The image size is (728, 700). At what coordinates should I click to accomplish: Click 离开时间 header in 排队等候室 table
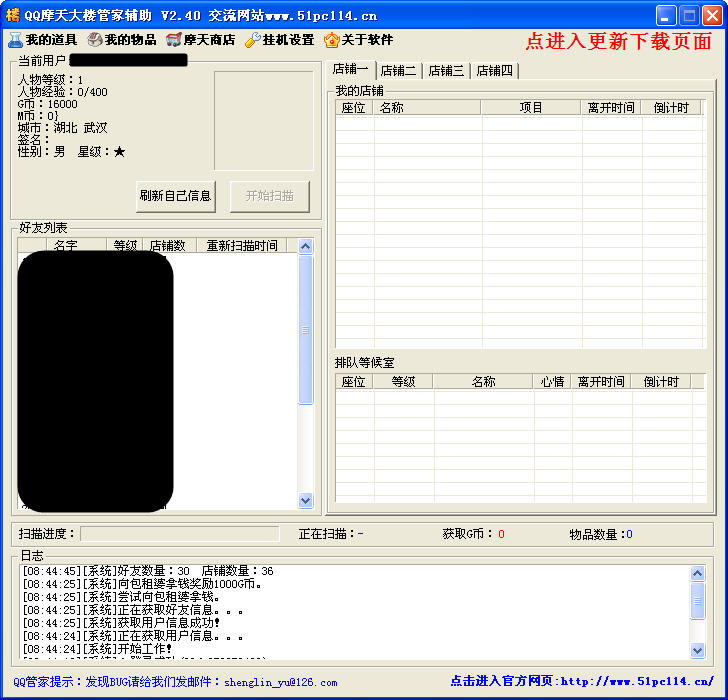[x=601, y=382]
